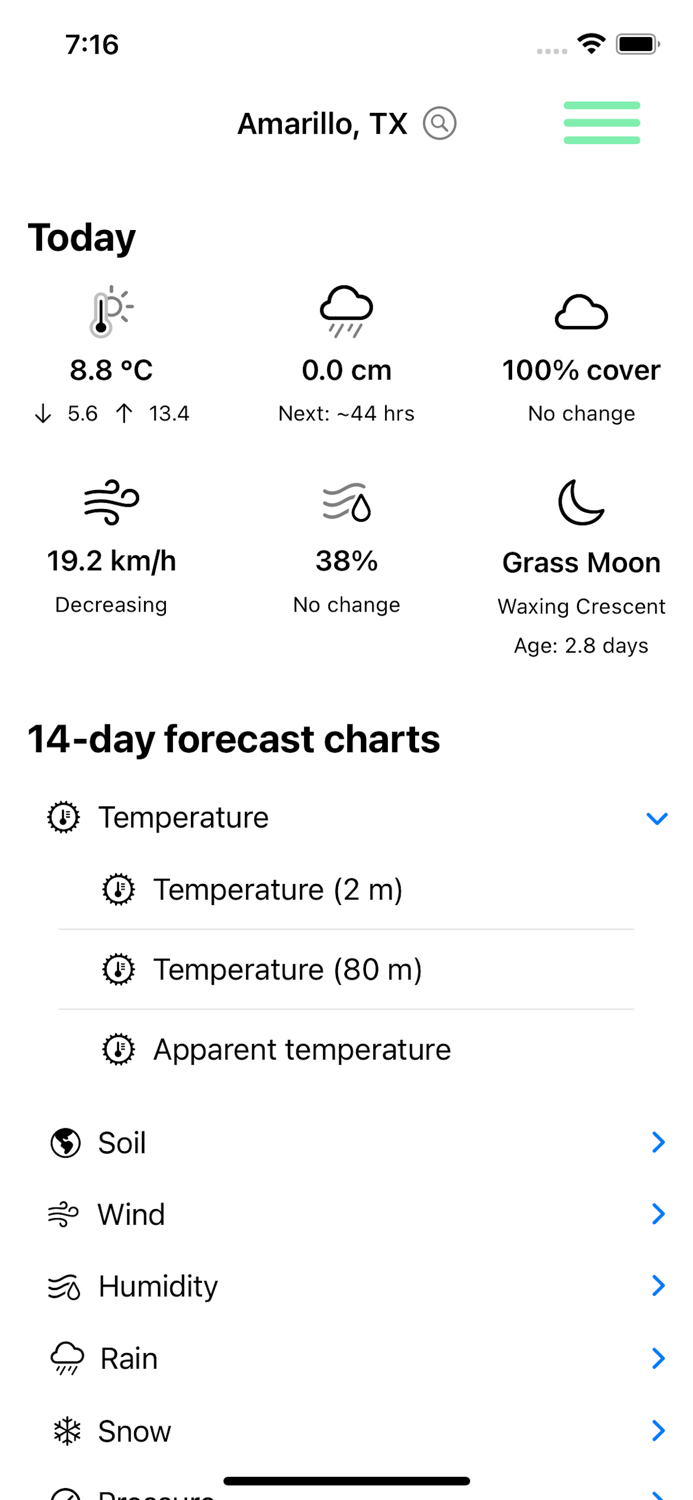Collapse the Temperature charts section

(657, 818)
